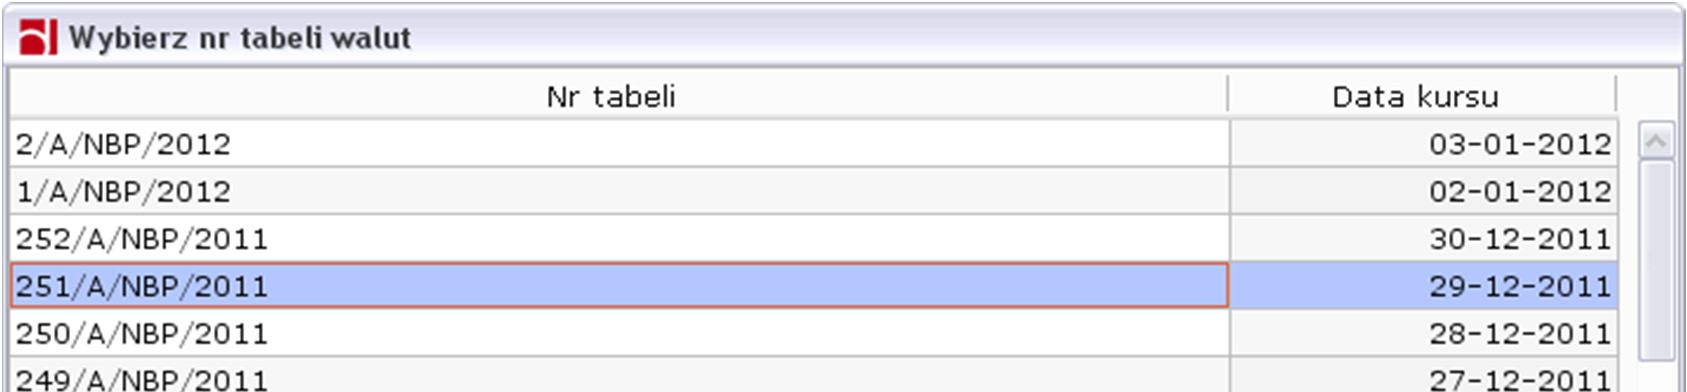Screen dimensions: 1687x392
Task: Select table 1/A/NBP/2012
Action: point(619,191)
